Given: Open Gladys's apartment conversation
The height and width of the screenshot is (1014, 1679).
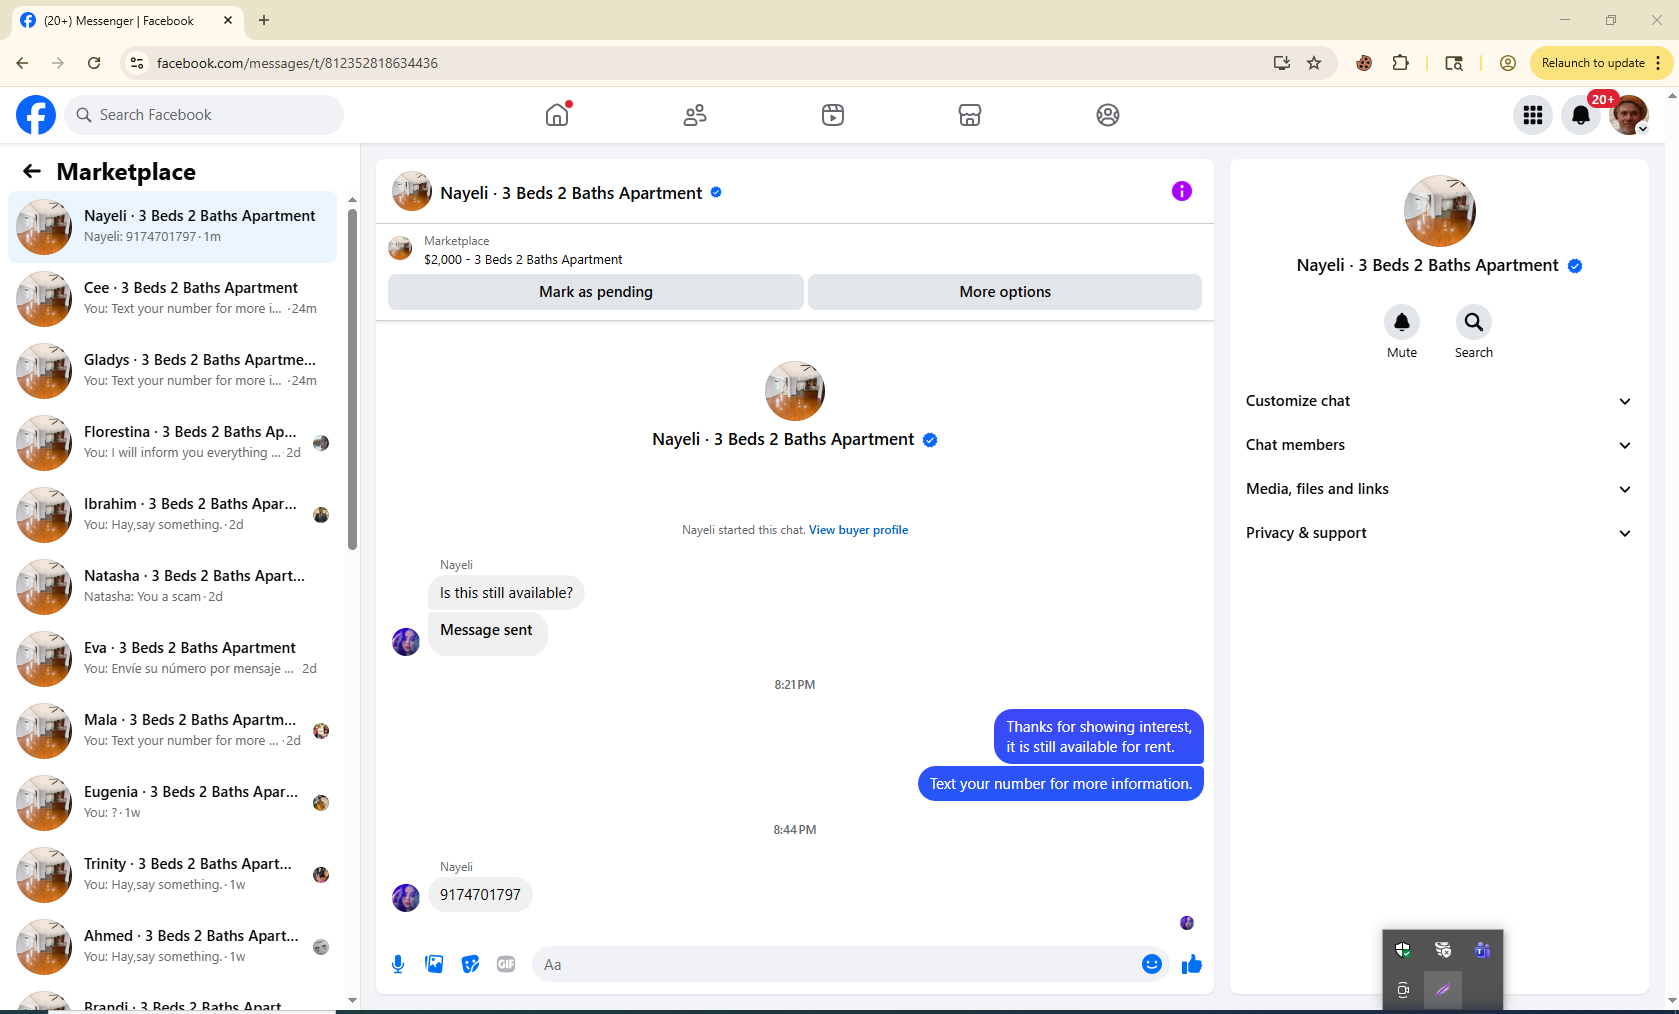Looking at the screenshot, I should [x=172, y=371].
